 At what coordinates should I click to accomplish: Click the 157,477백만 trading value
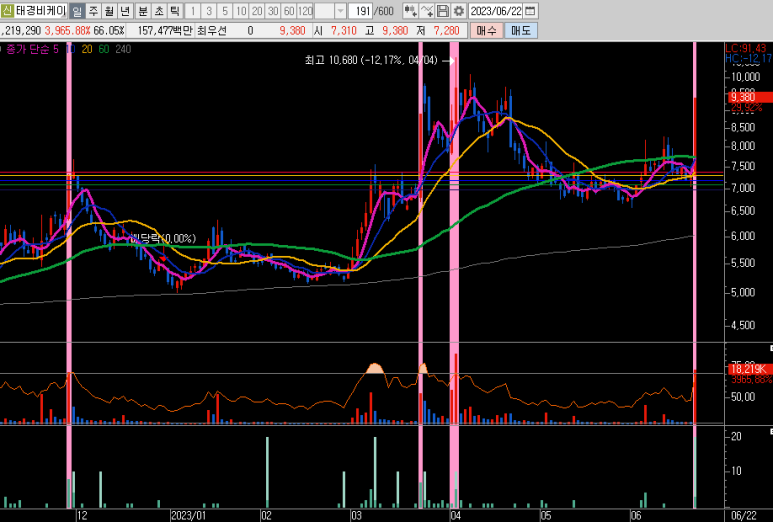coord(165,31)
